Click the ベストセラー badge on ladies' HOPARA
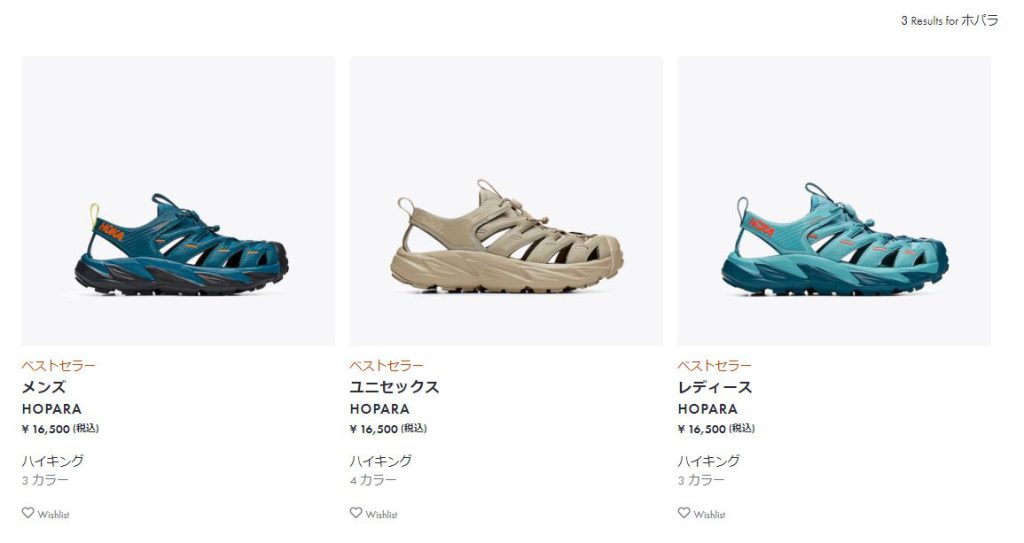Image resolution: width=1024 pixels, height=543 pixels. click(x=714, y=365)
